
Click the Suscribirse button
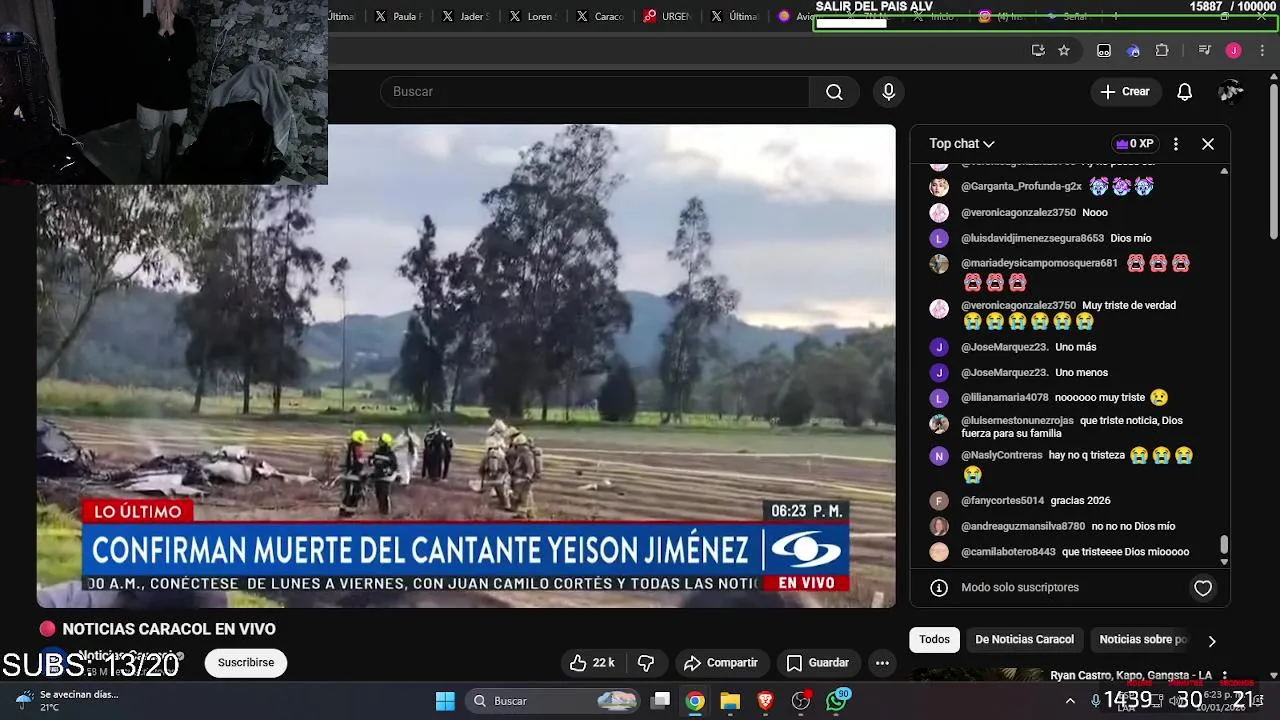coord(246,663)
